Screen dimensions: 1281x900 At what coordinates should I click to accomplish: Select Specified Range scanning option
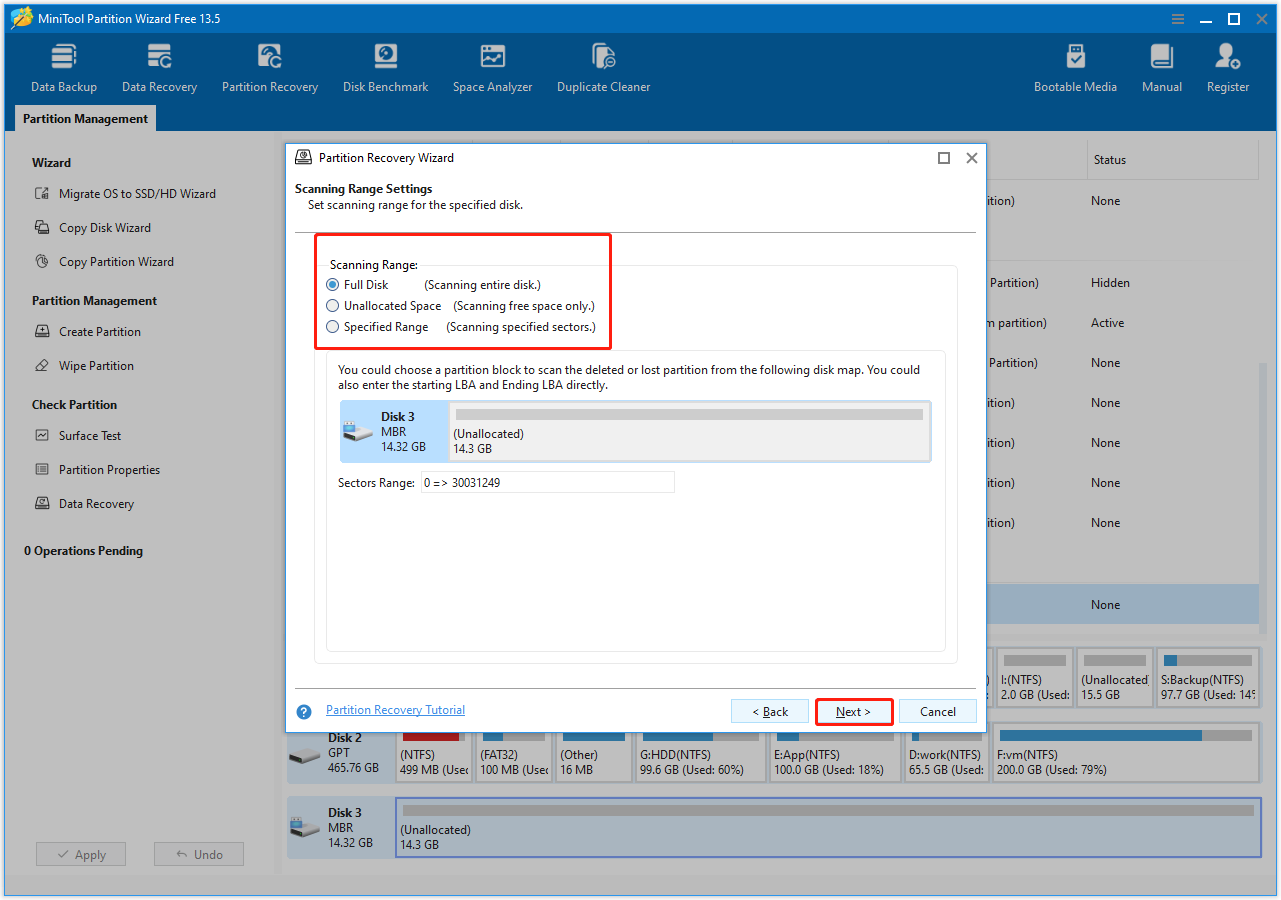click(332, 326)
